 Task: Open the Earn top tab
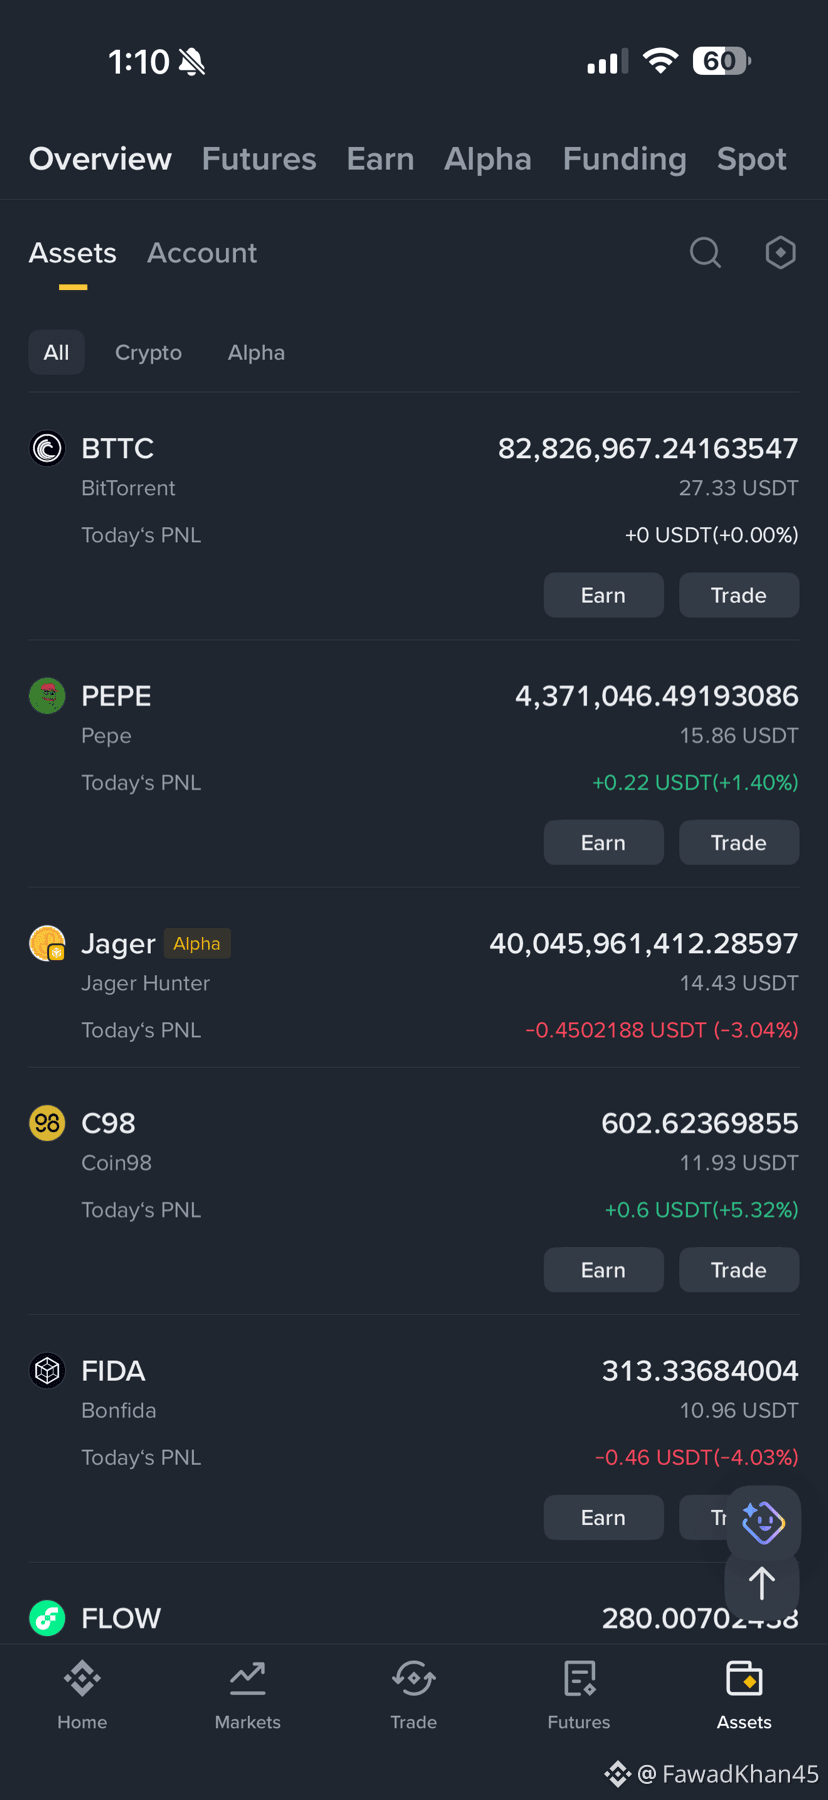[x=380, y=159]
